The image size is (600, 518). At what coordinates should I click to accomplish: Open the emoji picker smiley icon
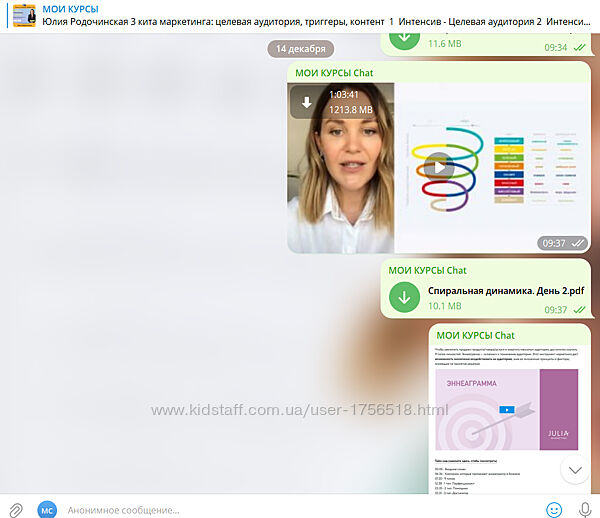tap(554, 509)
